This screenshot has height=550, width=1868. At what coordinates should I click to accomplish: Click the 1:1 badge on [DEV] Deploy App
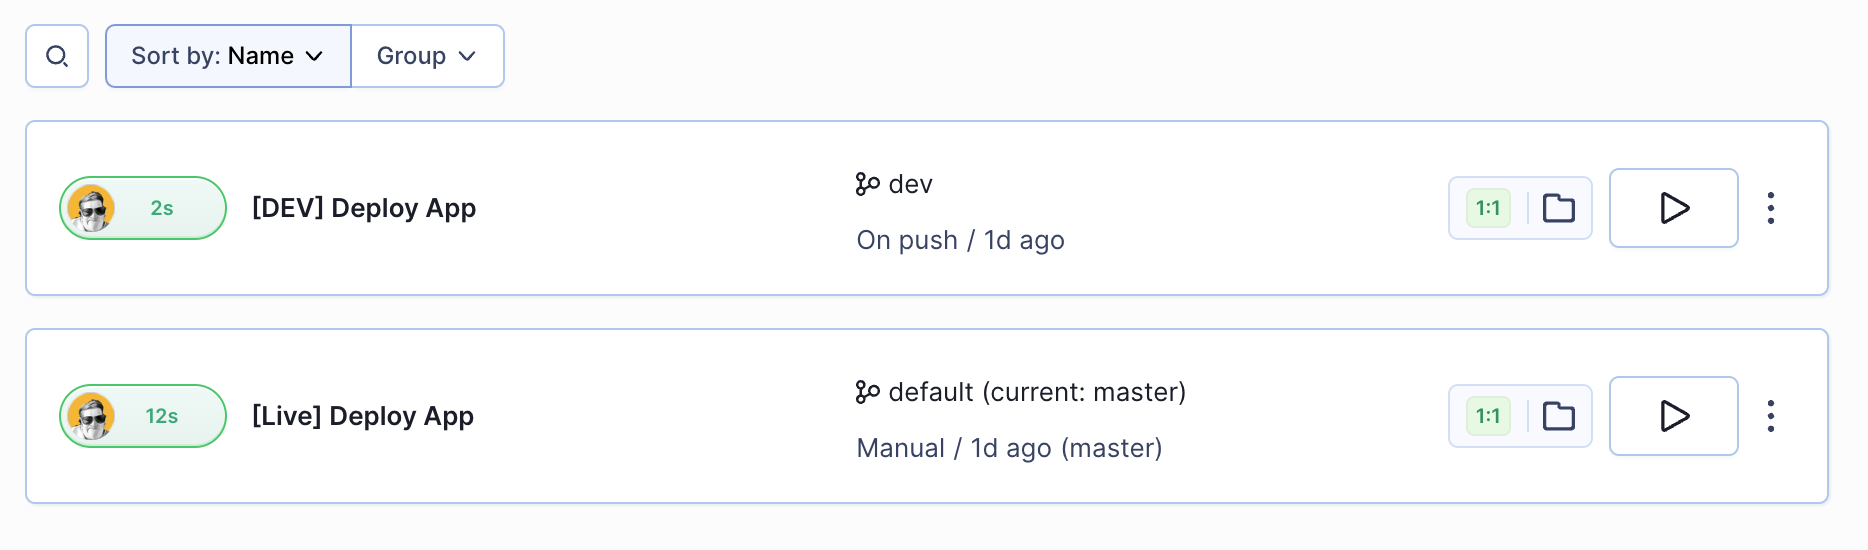coord(1488,208)
